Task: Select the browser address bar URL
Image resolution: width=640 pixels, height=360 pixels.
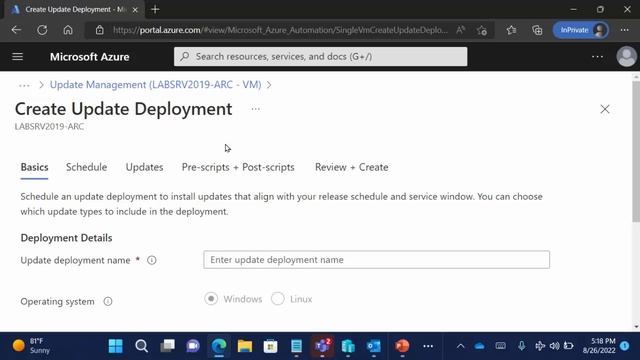Action: click(280, 30)
